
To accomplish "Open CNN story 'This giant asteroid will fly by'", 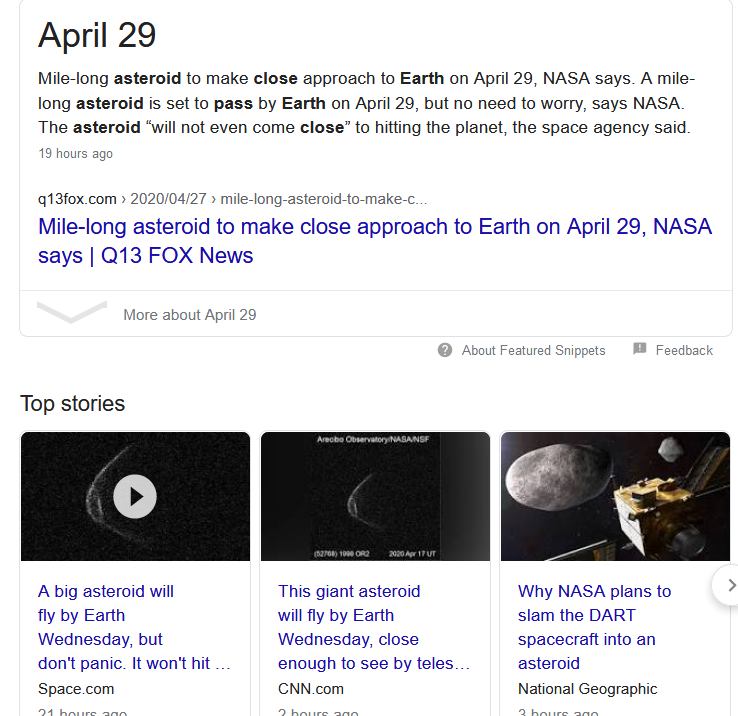I will click(x=374, y=627).
